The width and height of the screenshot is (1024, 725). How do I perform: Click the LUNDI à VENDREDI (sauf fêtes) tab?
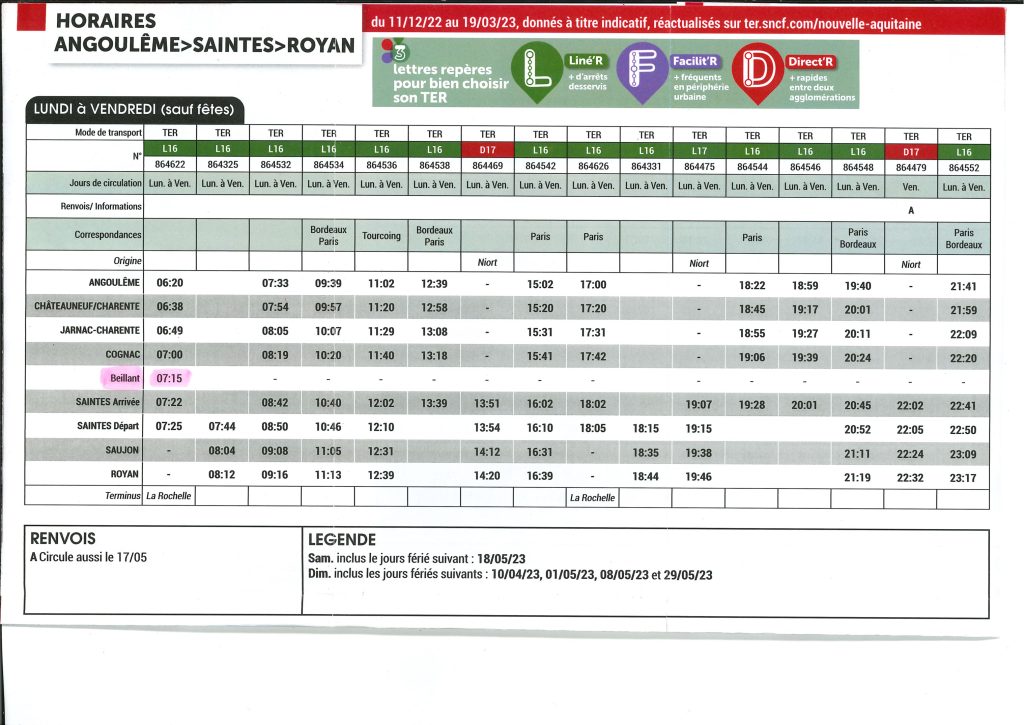pos(134,110)
